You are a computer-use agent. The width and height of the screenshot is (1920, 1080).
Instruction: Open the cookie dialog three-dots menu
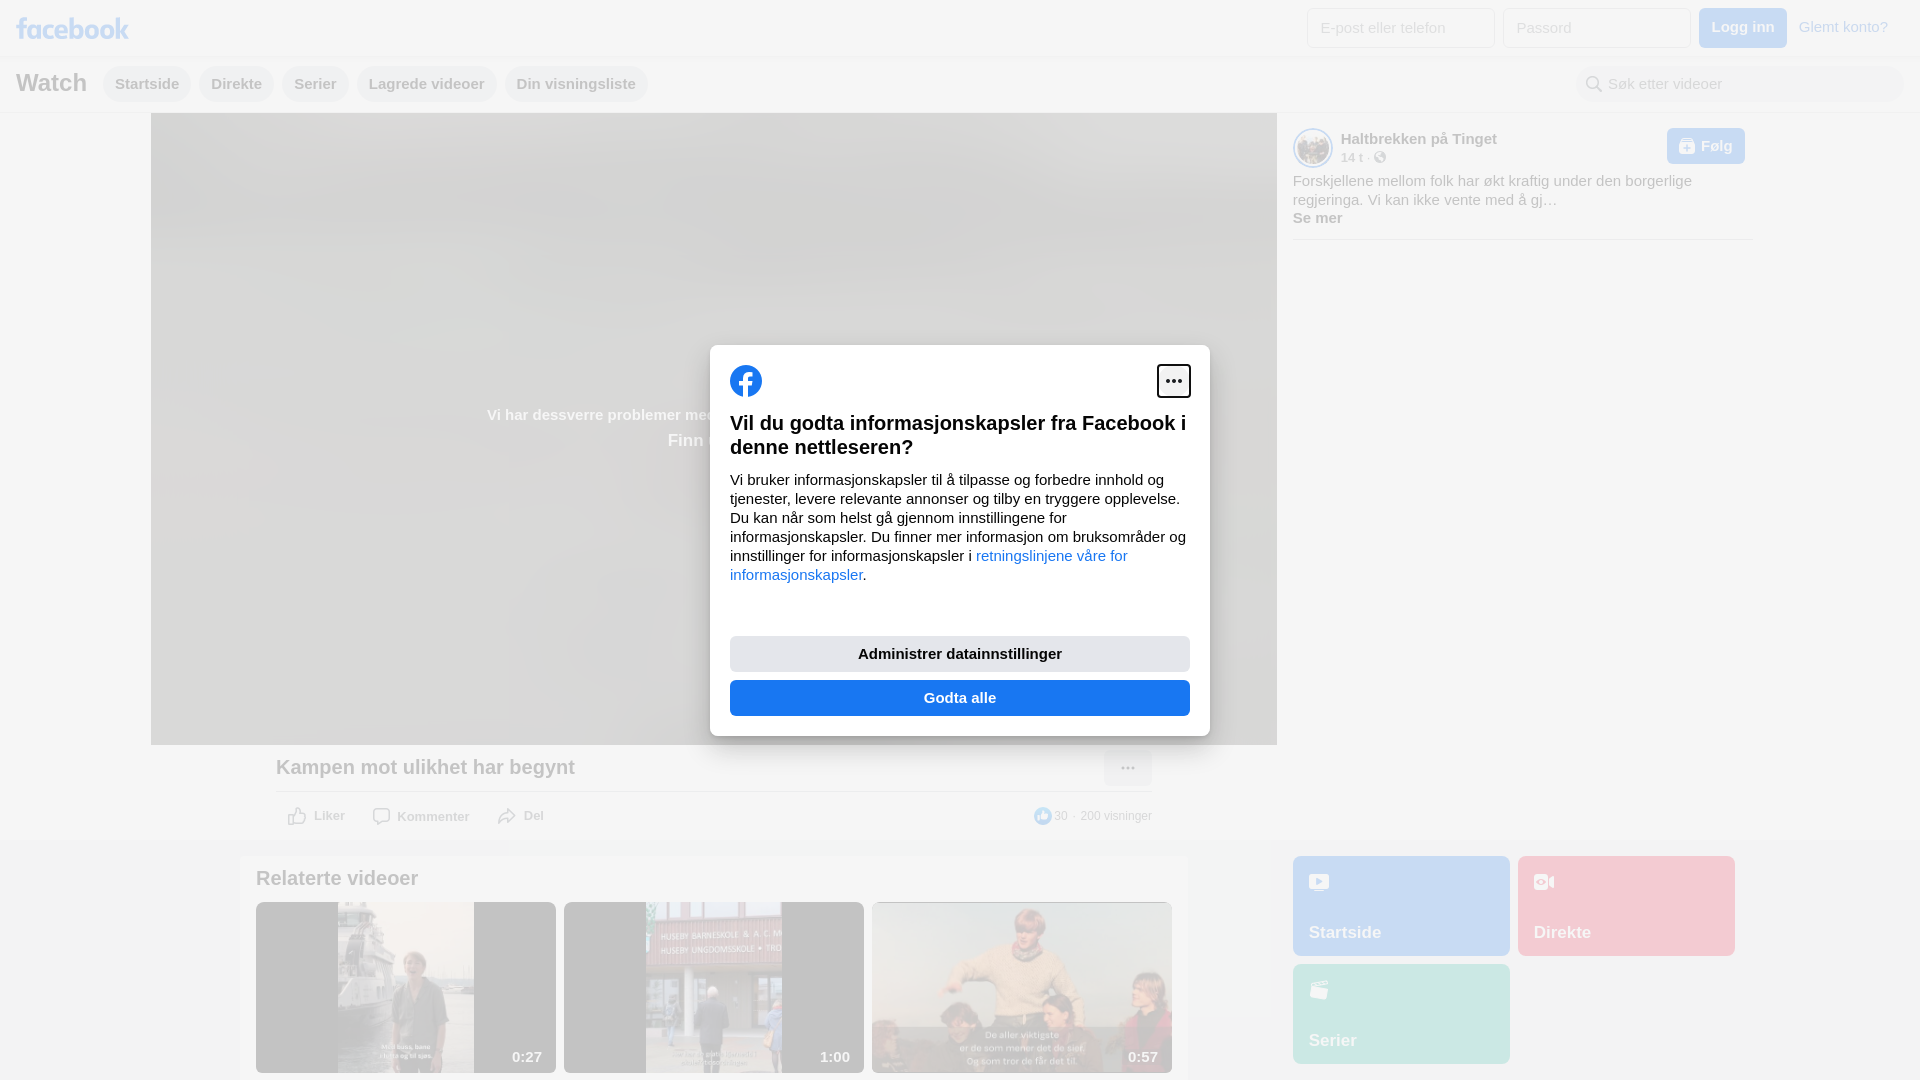[x=1173, y=381]
